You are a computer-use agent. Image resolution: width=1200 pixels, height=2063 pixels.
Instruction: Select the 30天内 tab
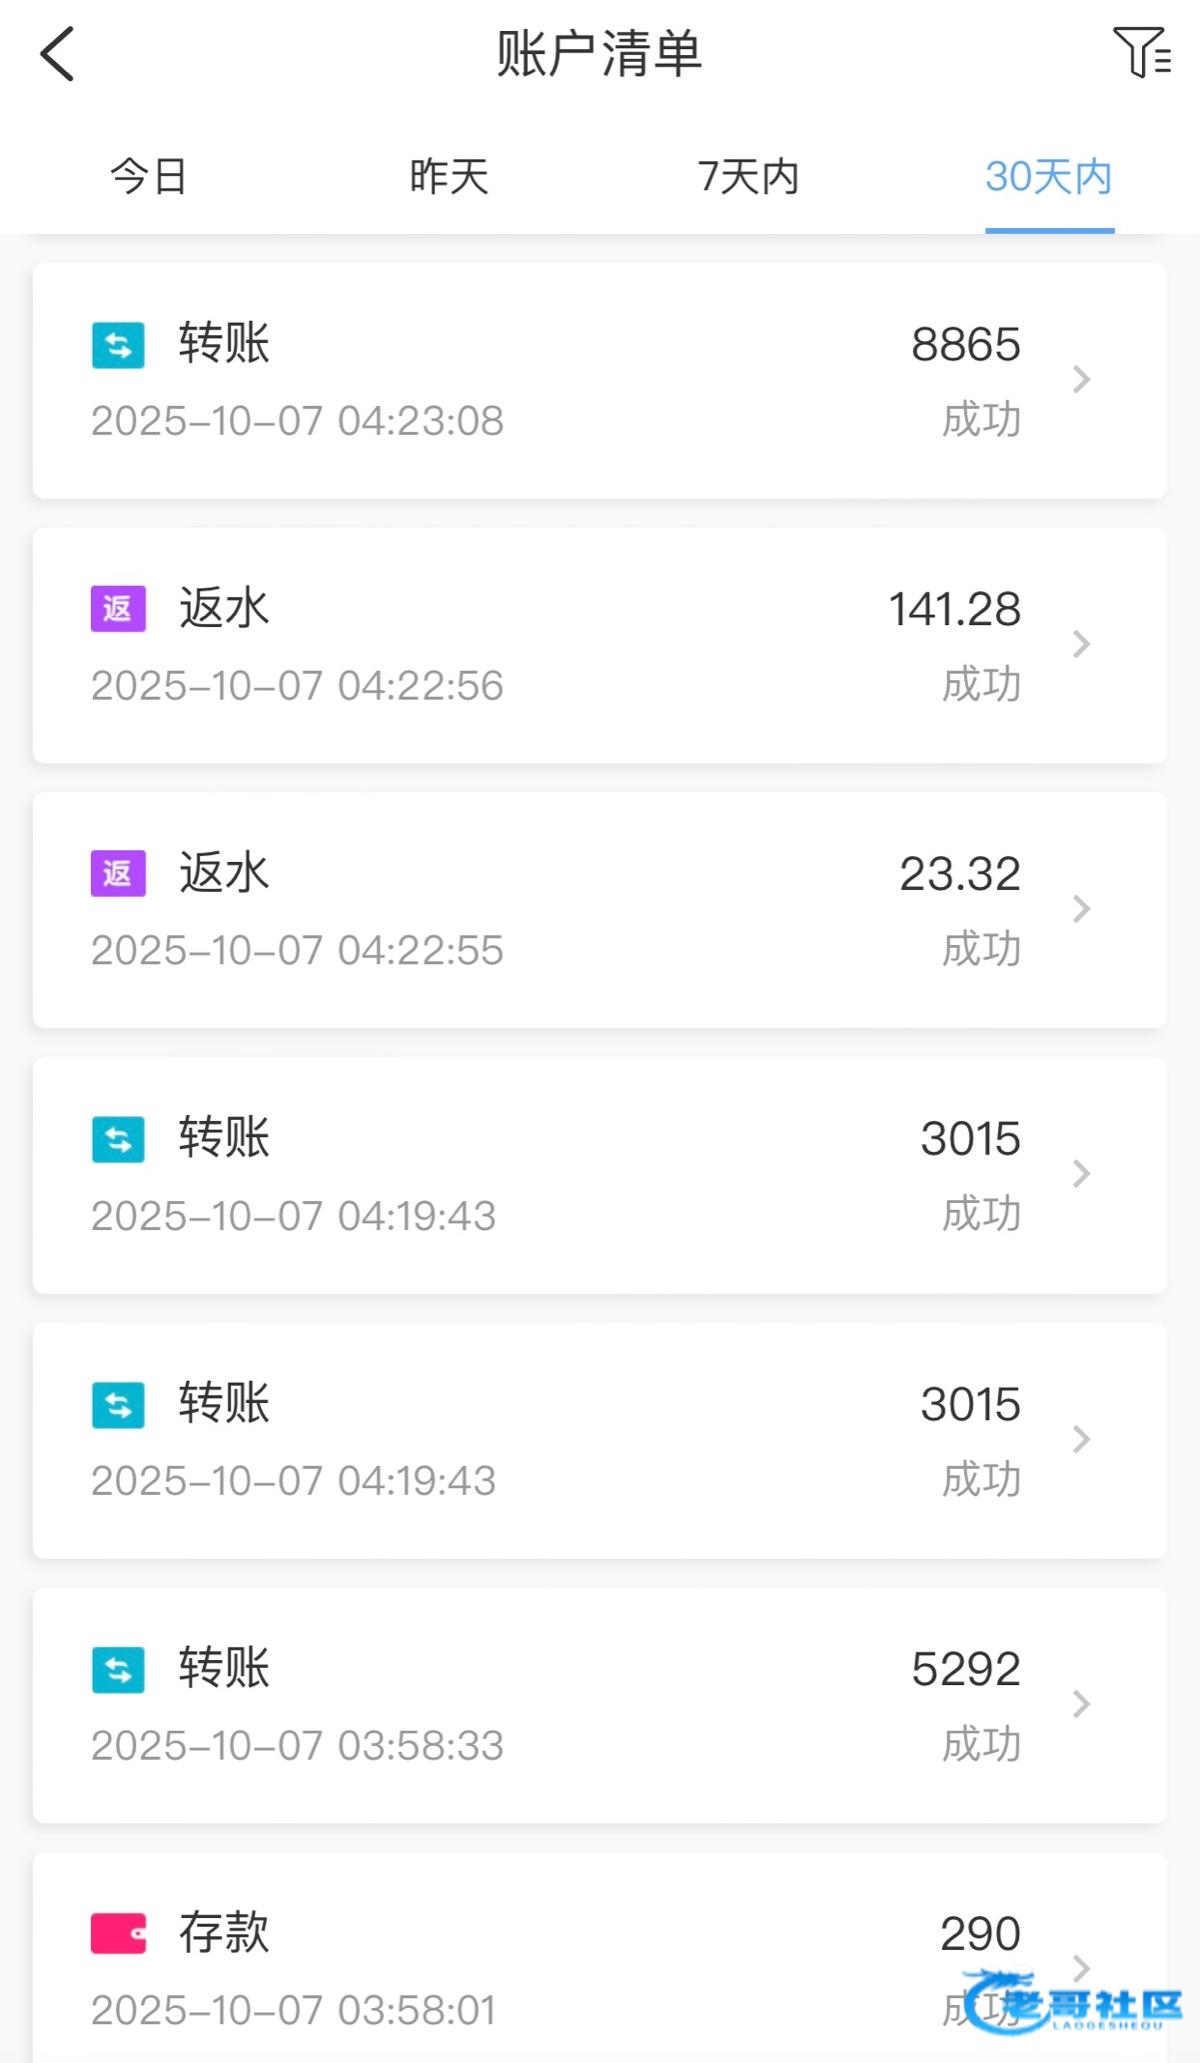point(1049,177)
